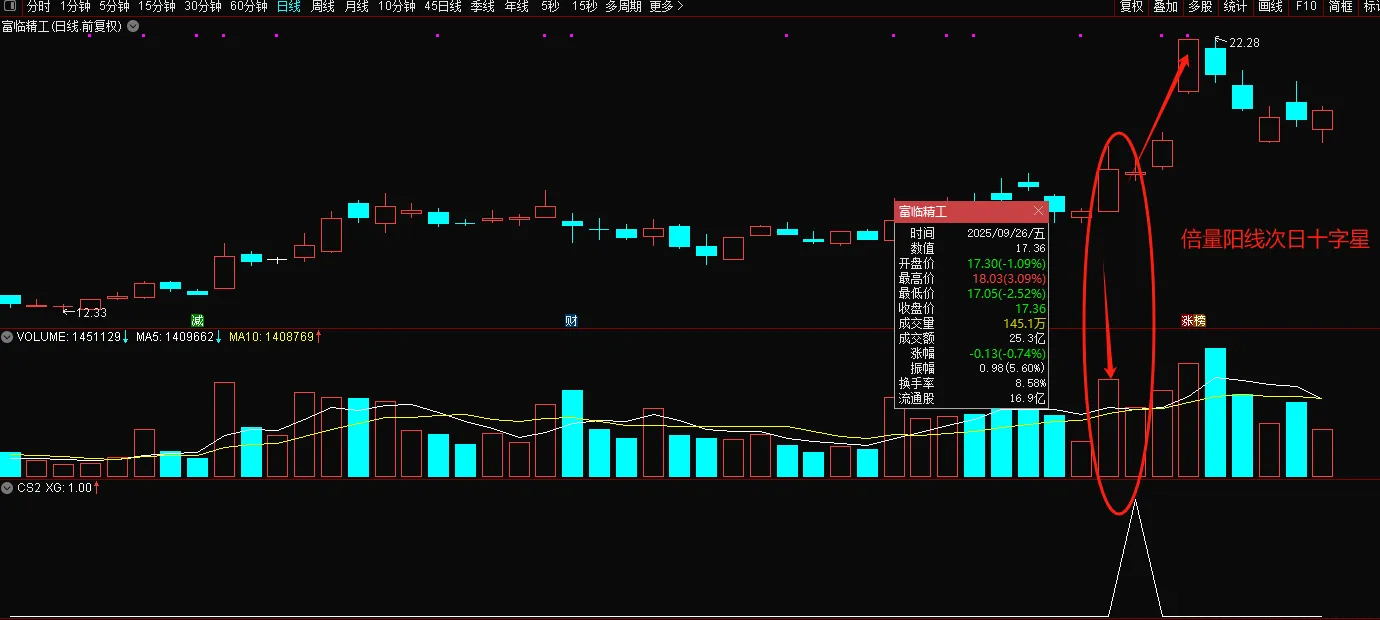Click the flag icon beside 22.28
Image resolution: width=1380 pixels, height=620 pixels.
tap(1220, 41)
